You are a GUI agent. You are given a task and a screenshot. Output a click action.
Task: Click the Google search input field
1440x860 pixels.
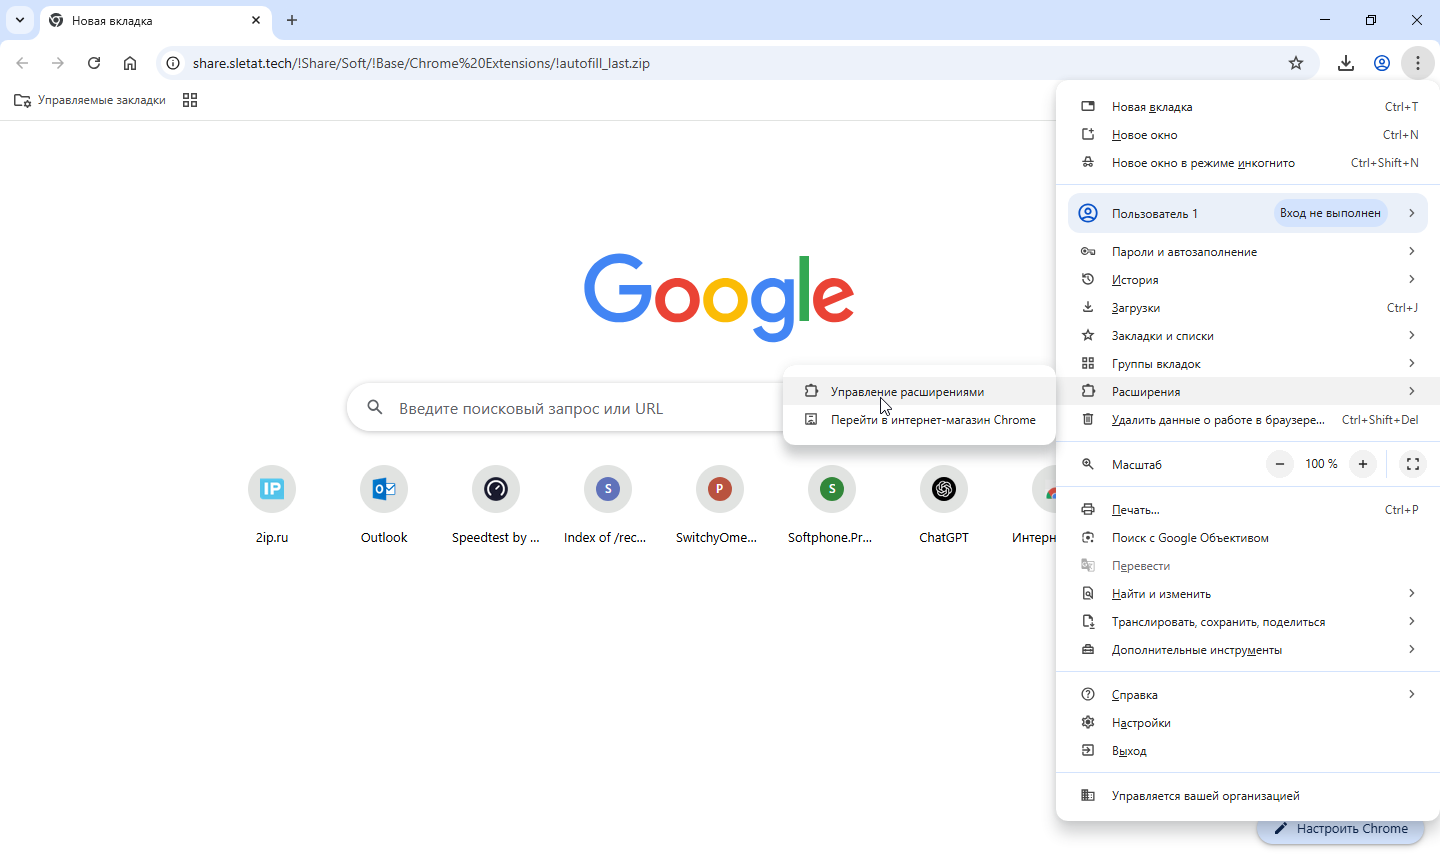coord(570,408)
